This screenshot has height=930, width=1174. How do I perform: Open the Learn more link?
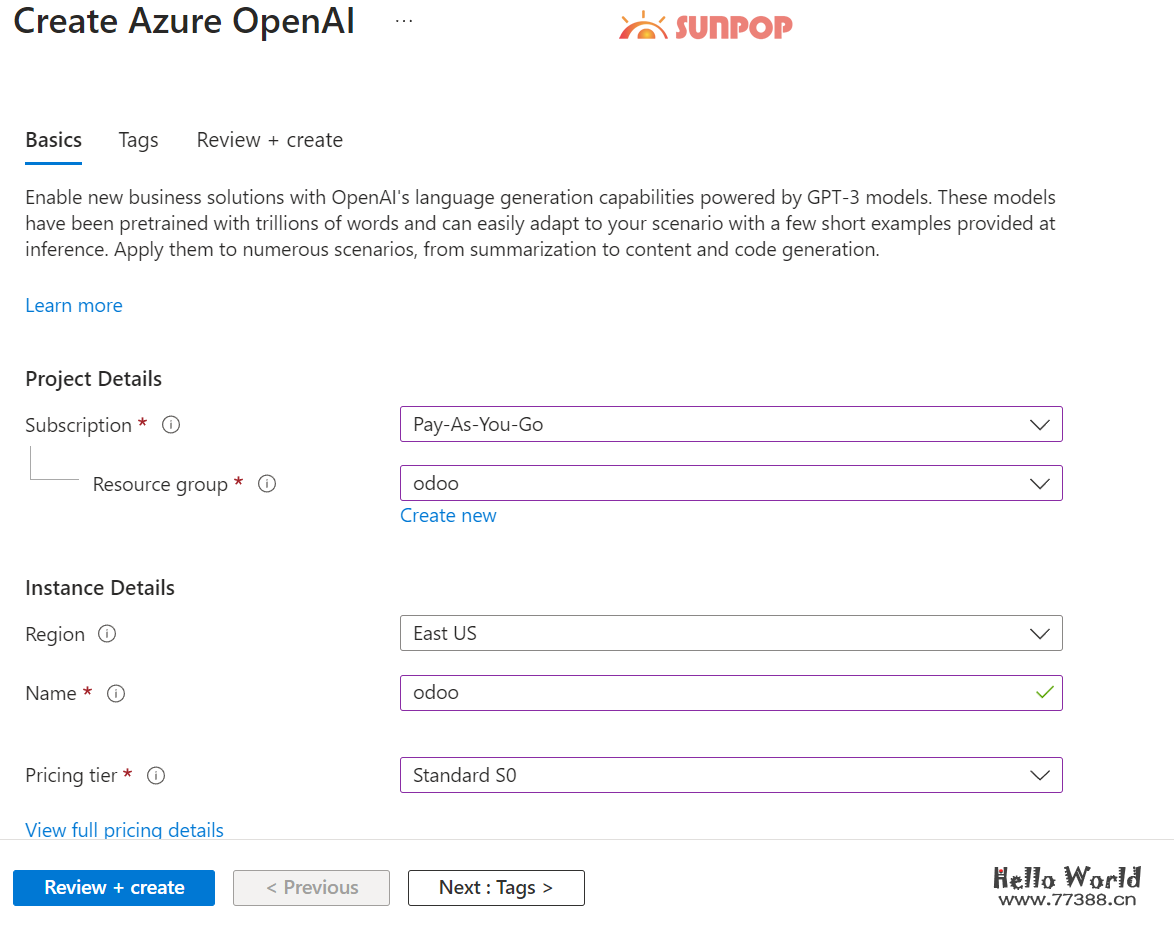(74, 306)
